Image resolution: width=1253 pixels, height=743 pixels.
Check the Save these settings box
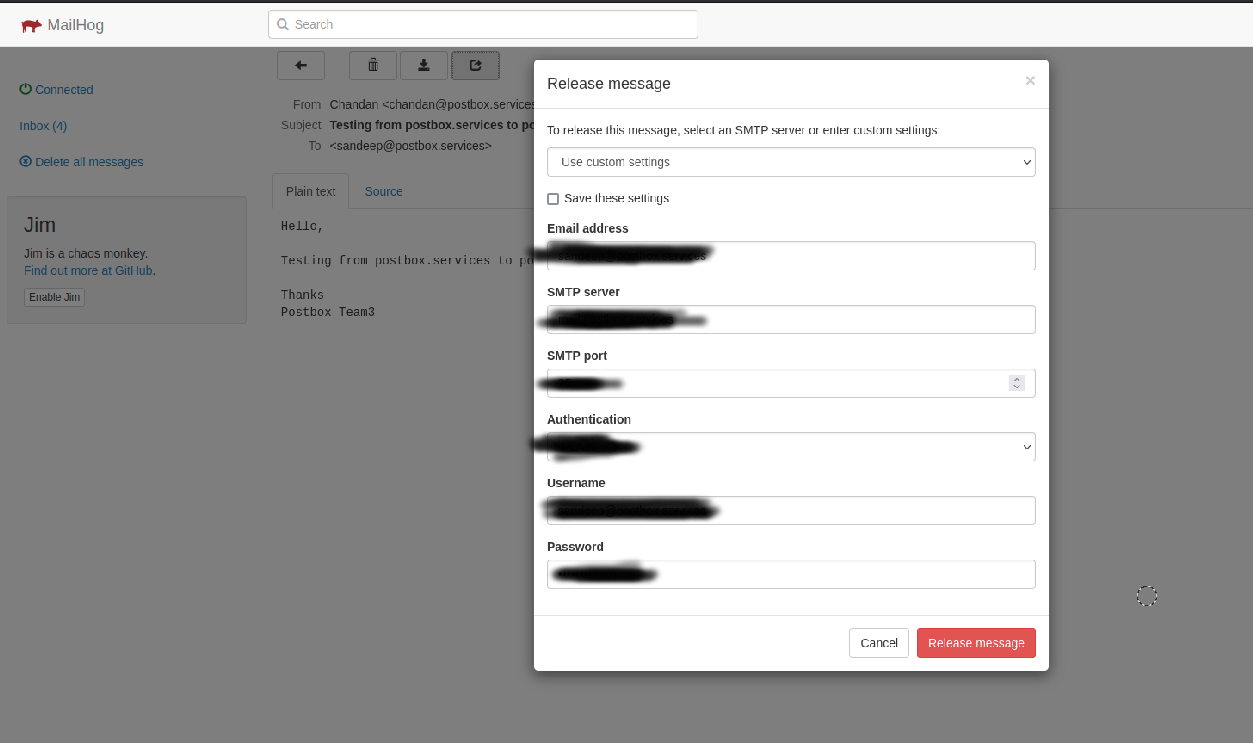pos(553,198)
